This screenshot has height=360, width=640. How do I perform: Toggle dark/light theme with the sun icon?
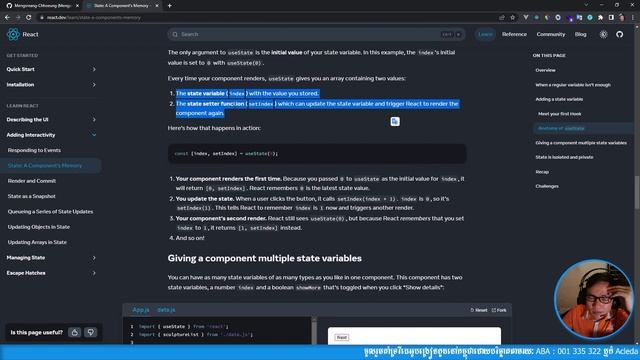(x=603, y=34)
